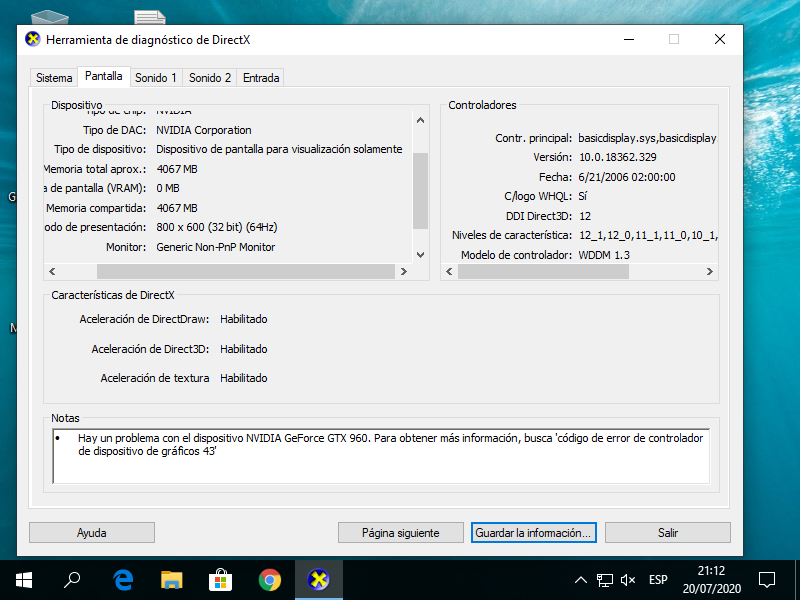Select the '0 MB' VRAM value
The height and width of the screenshot is (600, 800).
(168, 188)
